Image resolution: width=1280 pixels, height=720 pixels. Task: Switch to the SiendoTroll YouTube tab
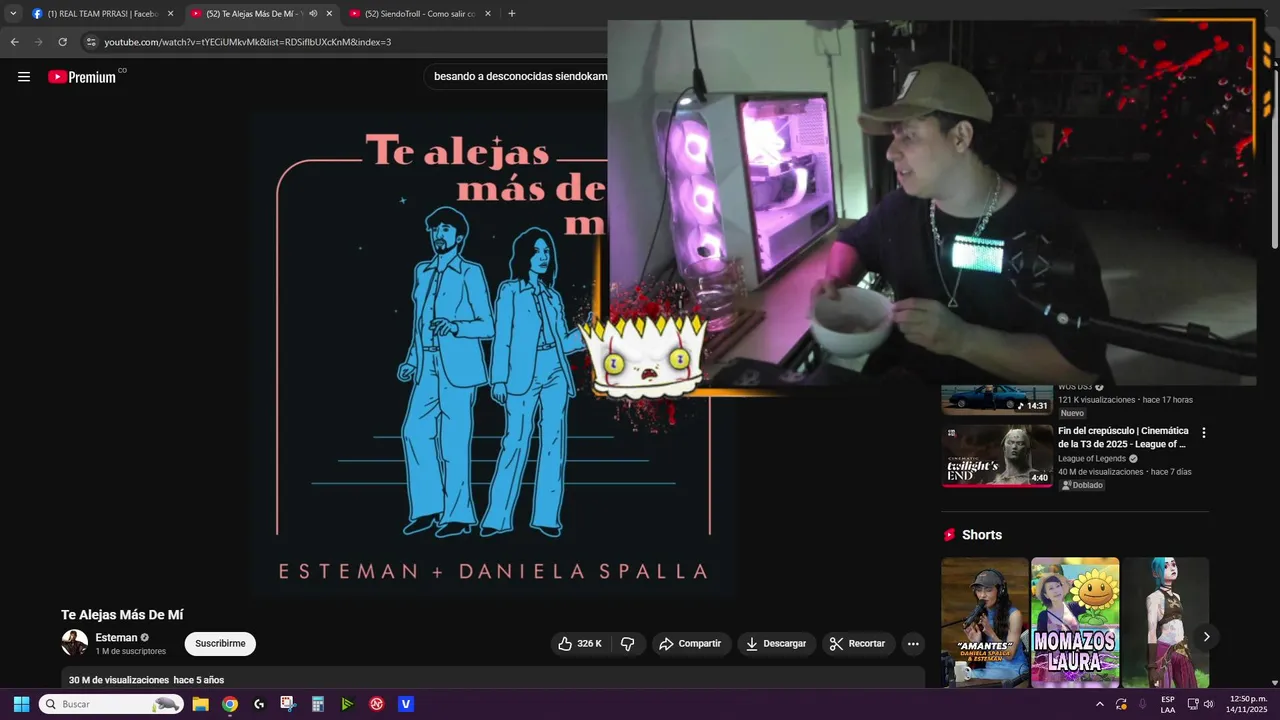(x=420, y=14)
